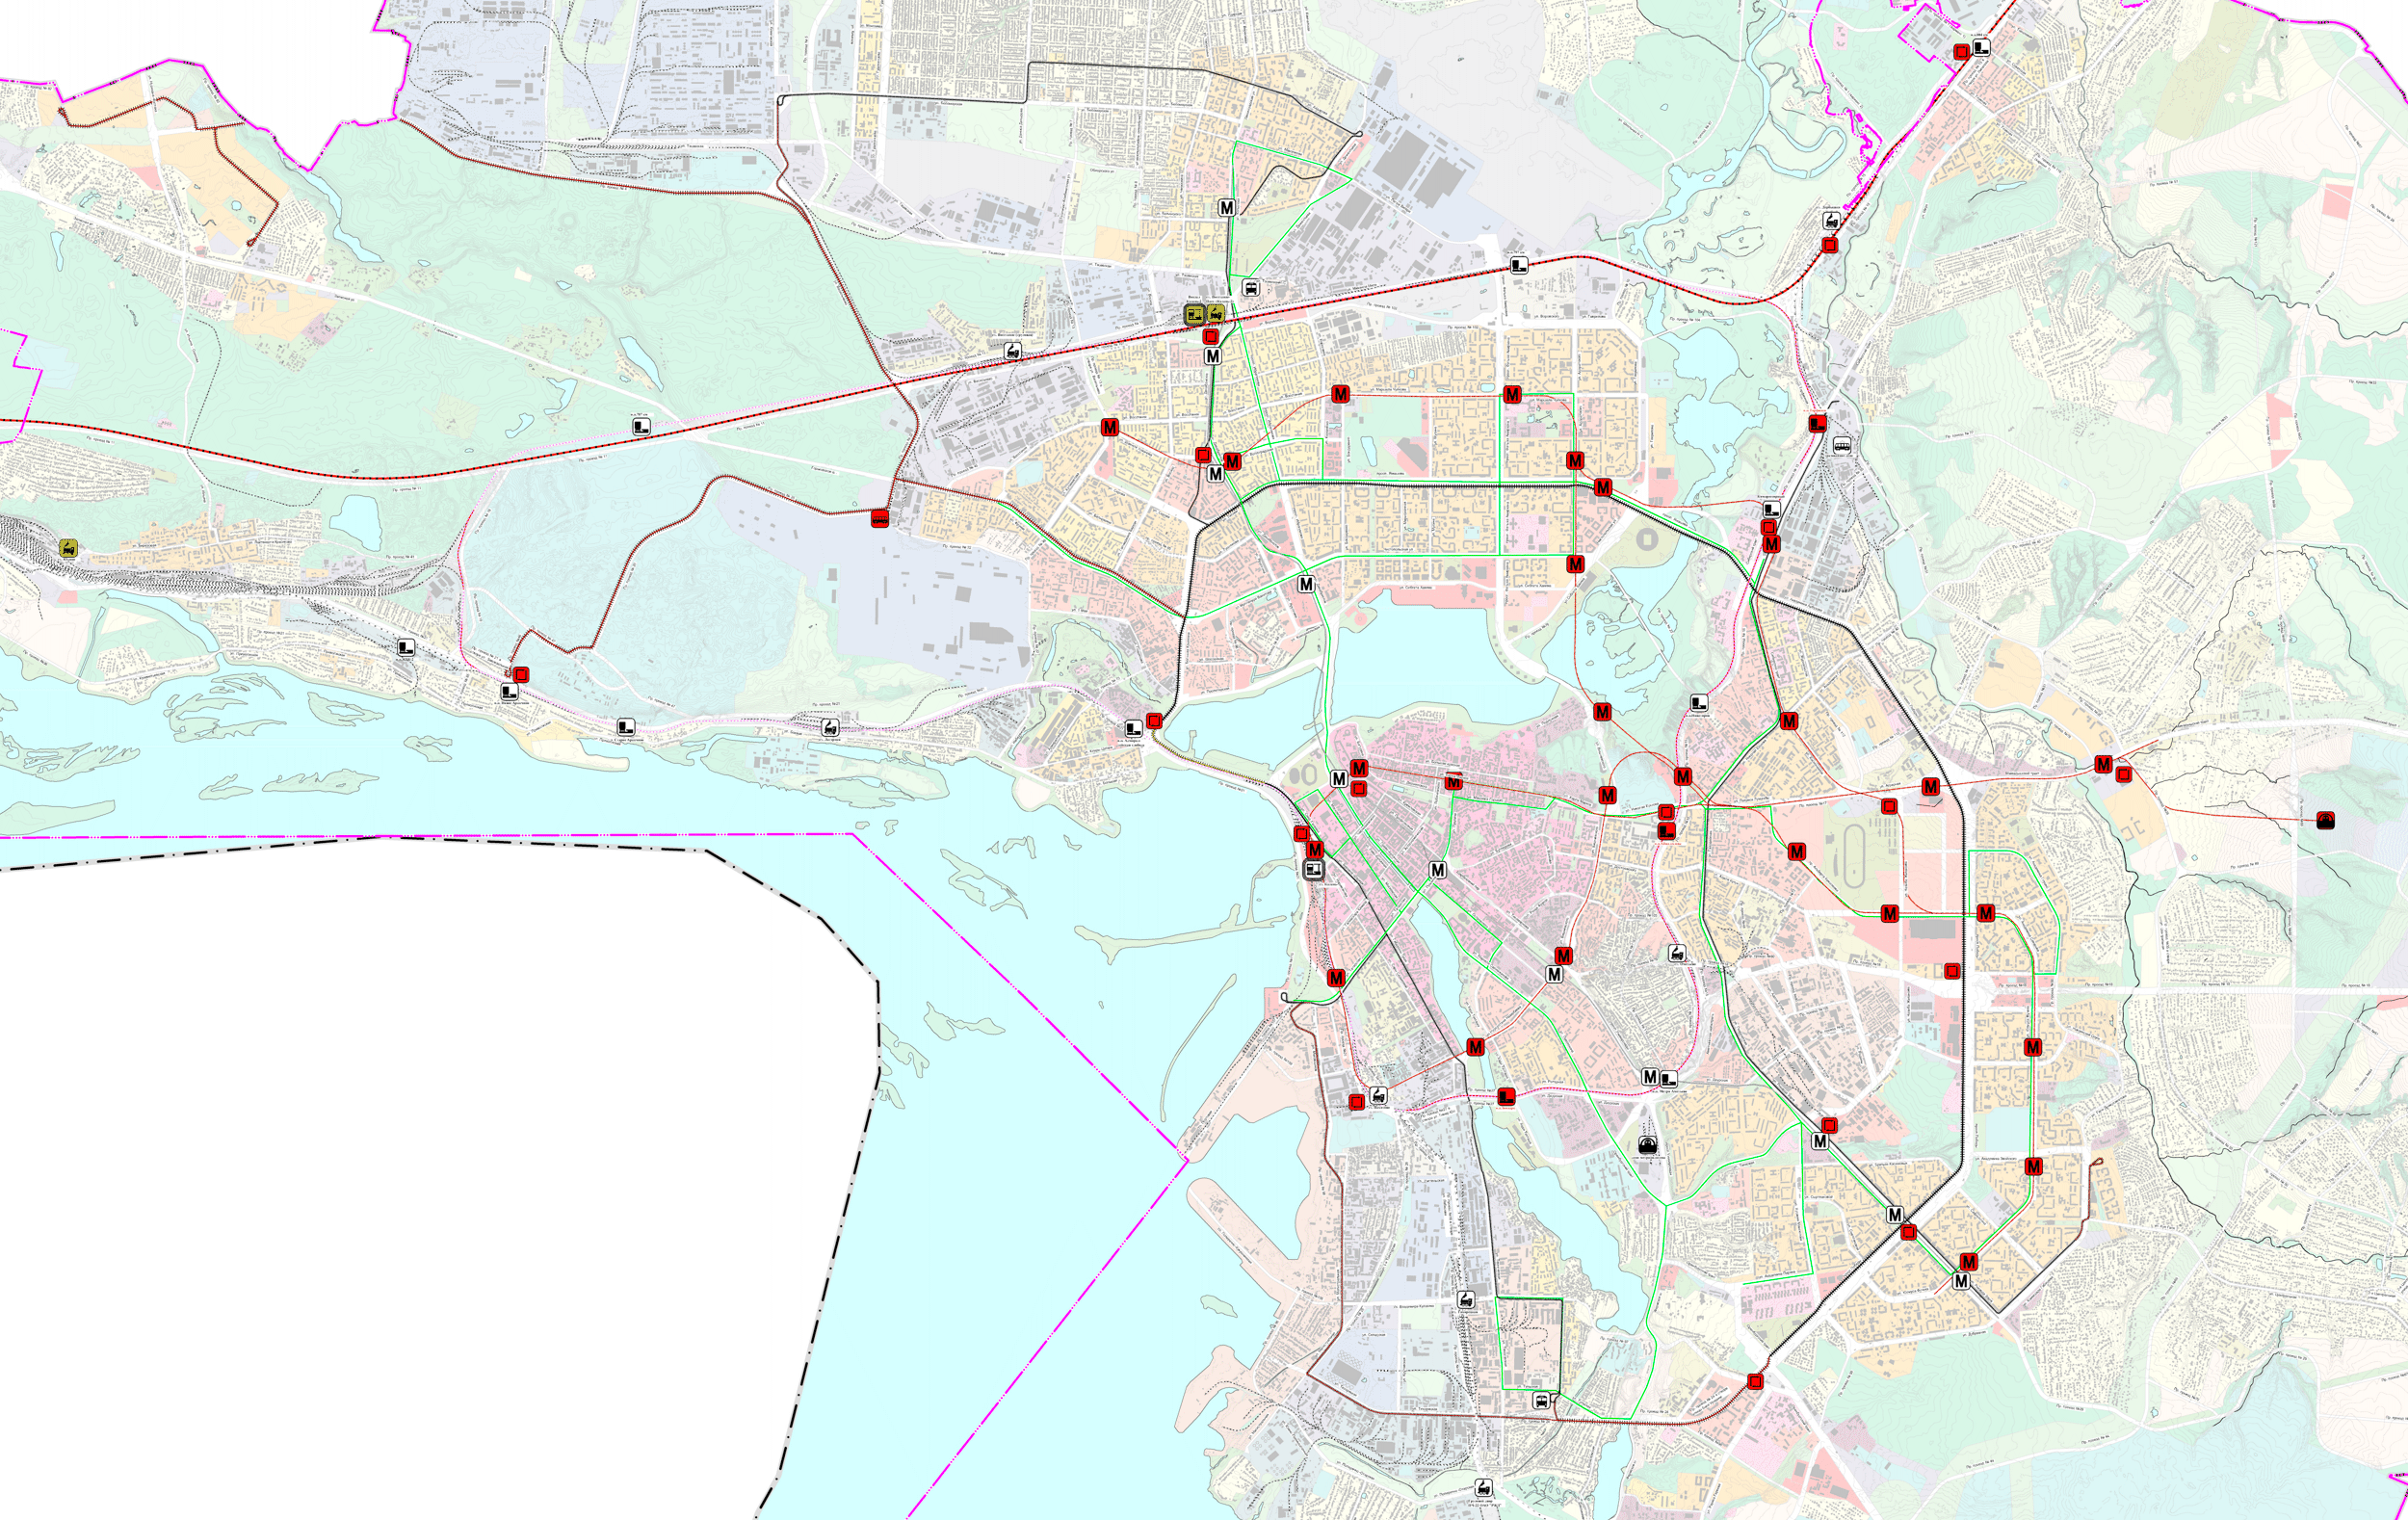
Task: Select the red platform icon on the southern pink dotted line
Action: click(x=1506, y=1097)
